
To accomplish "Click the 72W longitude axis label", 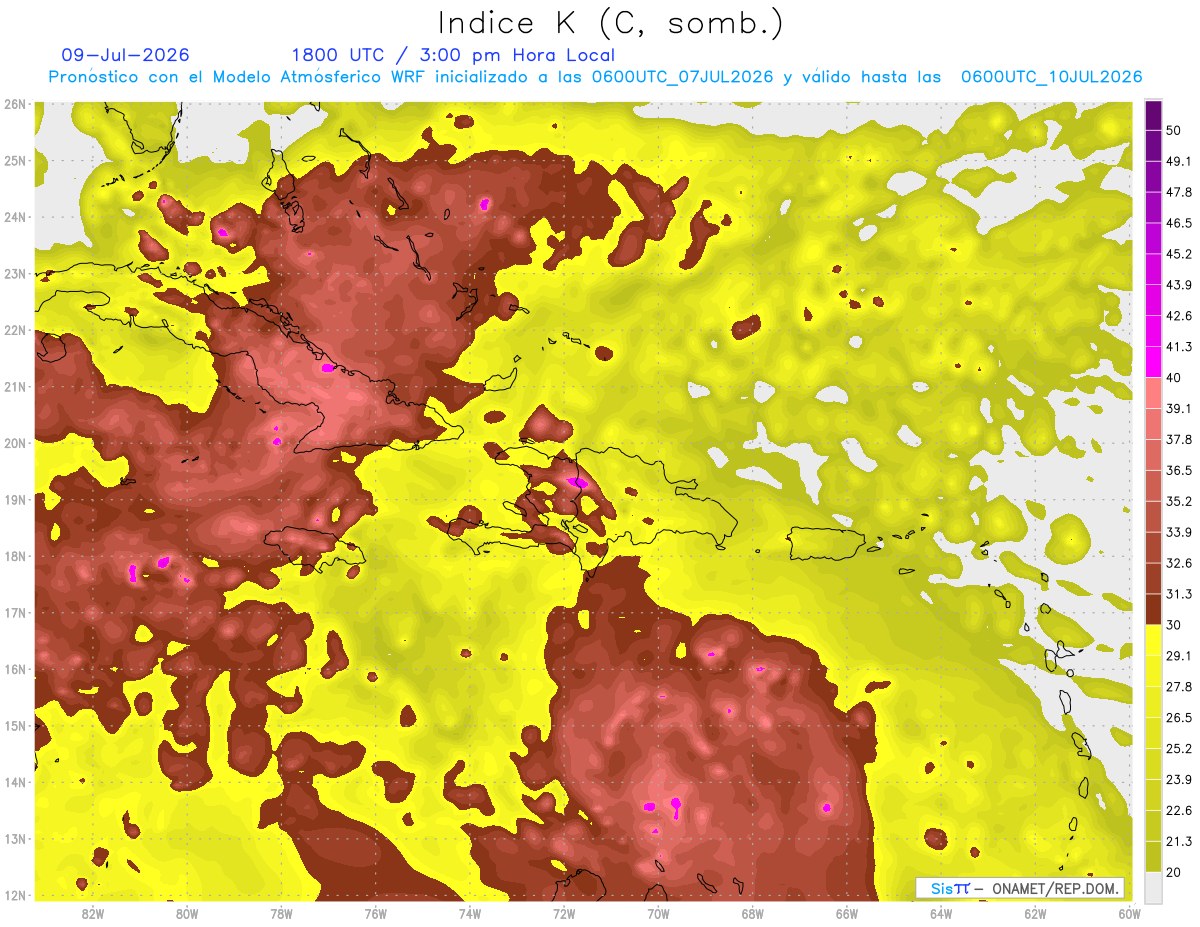I will 563,914.
